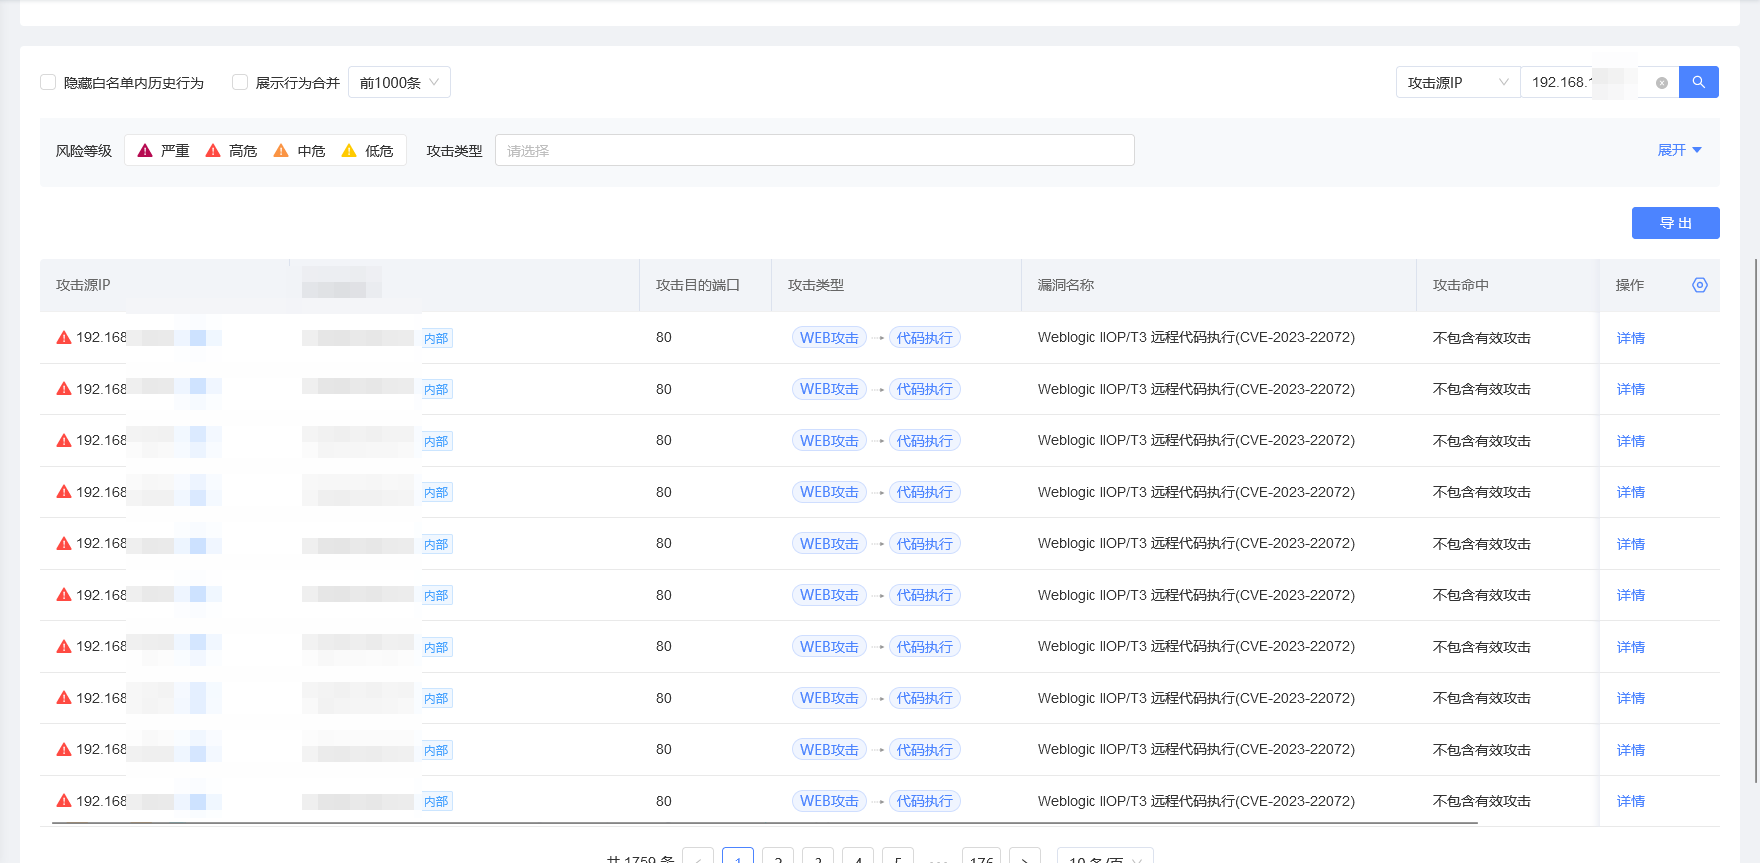Open 详情 for the last row
This screenshot has width=1760, height=863.
pos(1631,801)
